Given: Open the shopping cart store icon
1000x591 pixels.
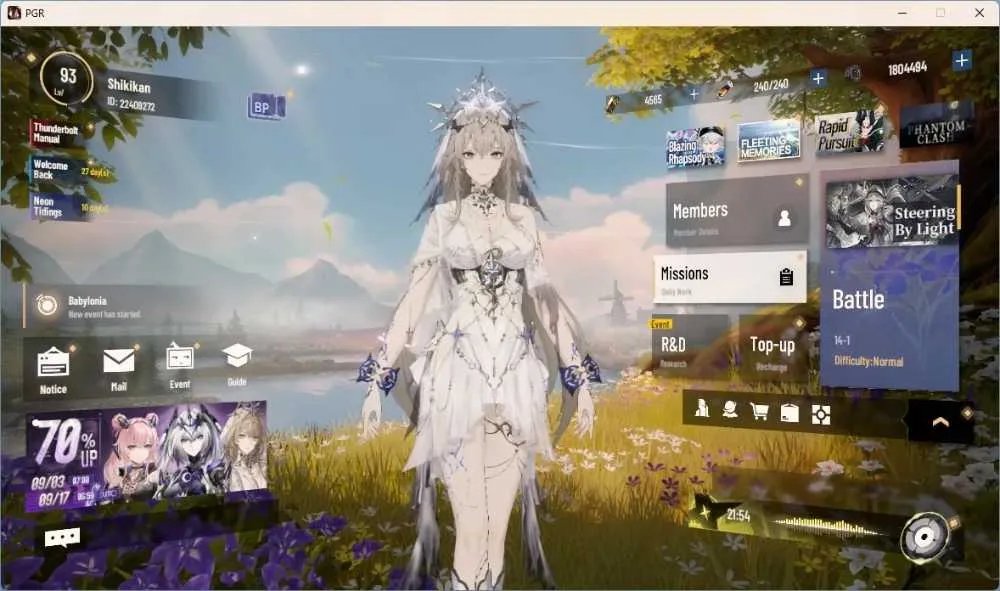Looking at the screenshot, I should coord(759,411).
